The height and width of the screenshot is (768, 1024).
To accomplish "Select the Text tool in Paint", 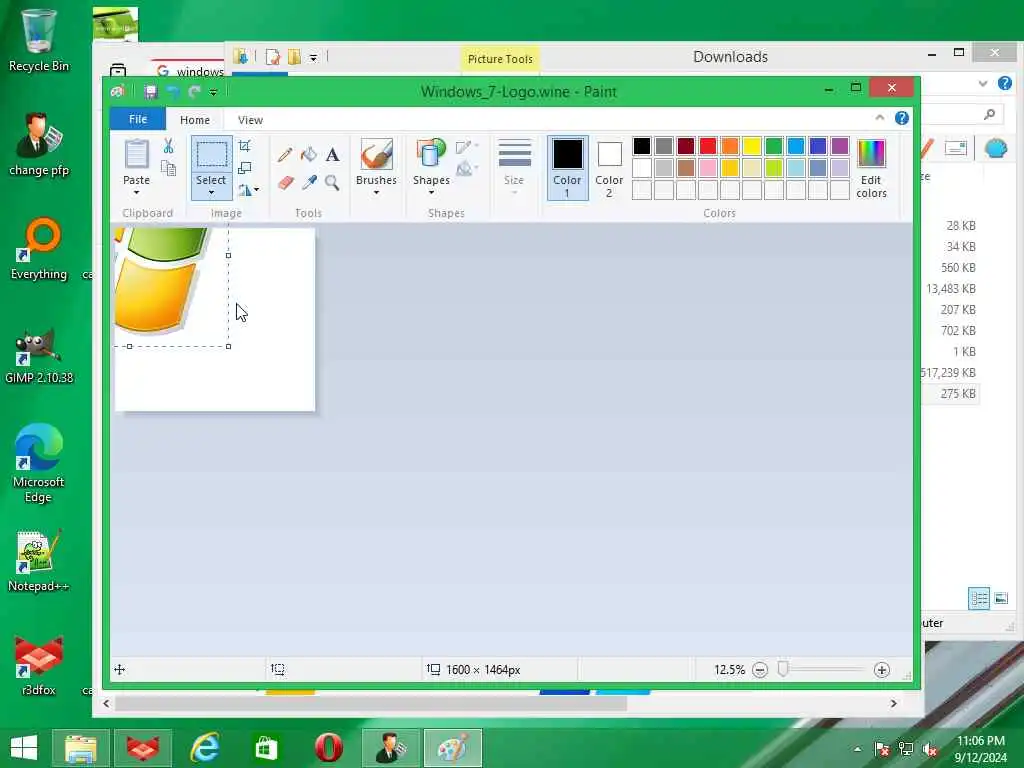I will click(332, 155).
